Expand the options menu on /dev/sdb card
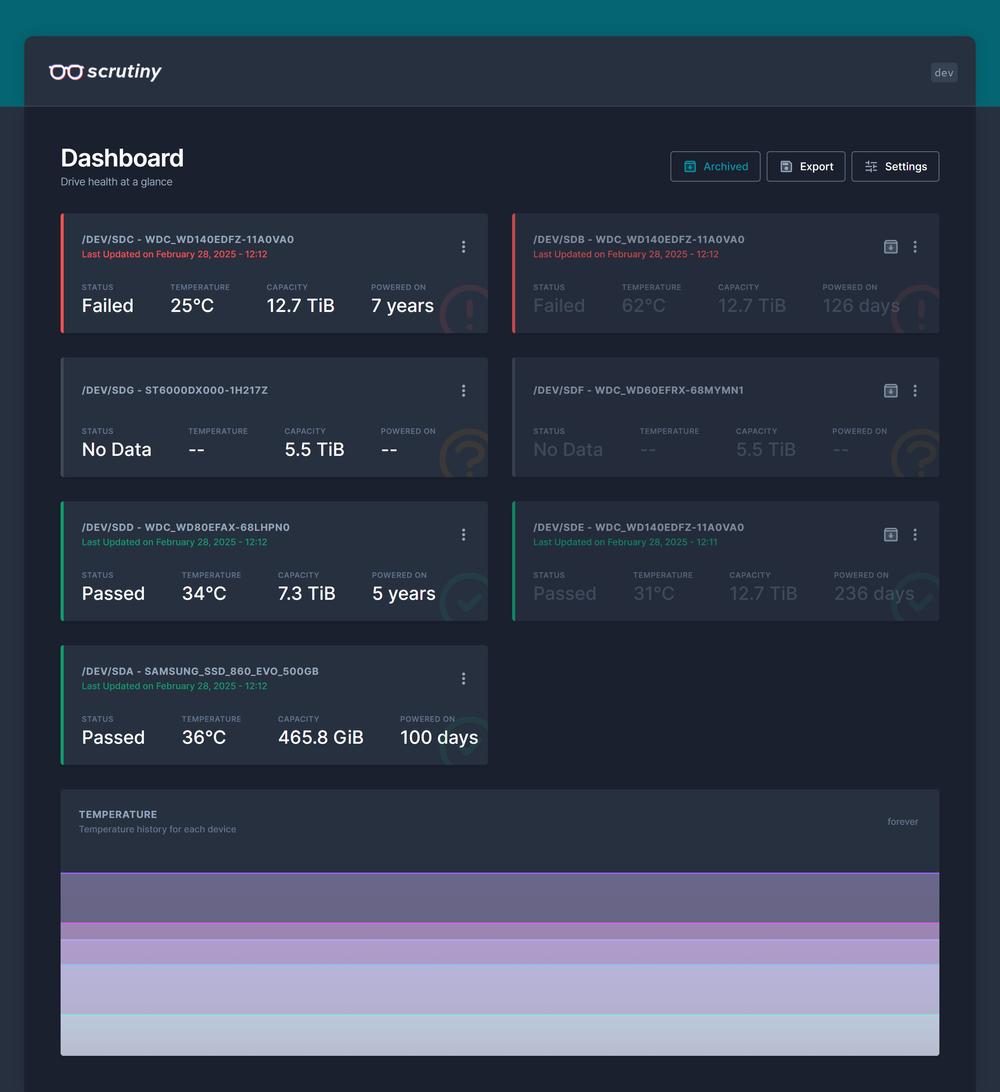1000x1092 pixels. 915,247
